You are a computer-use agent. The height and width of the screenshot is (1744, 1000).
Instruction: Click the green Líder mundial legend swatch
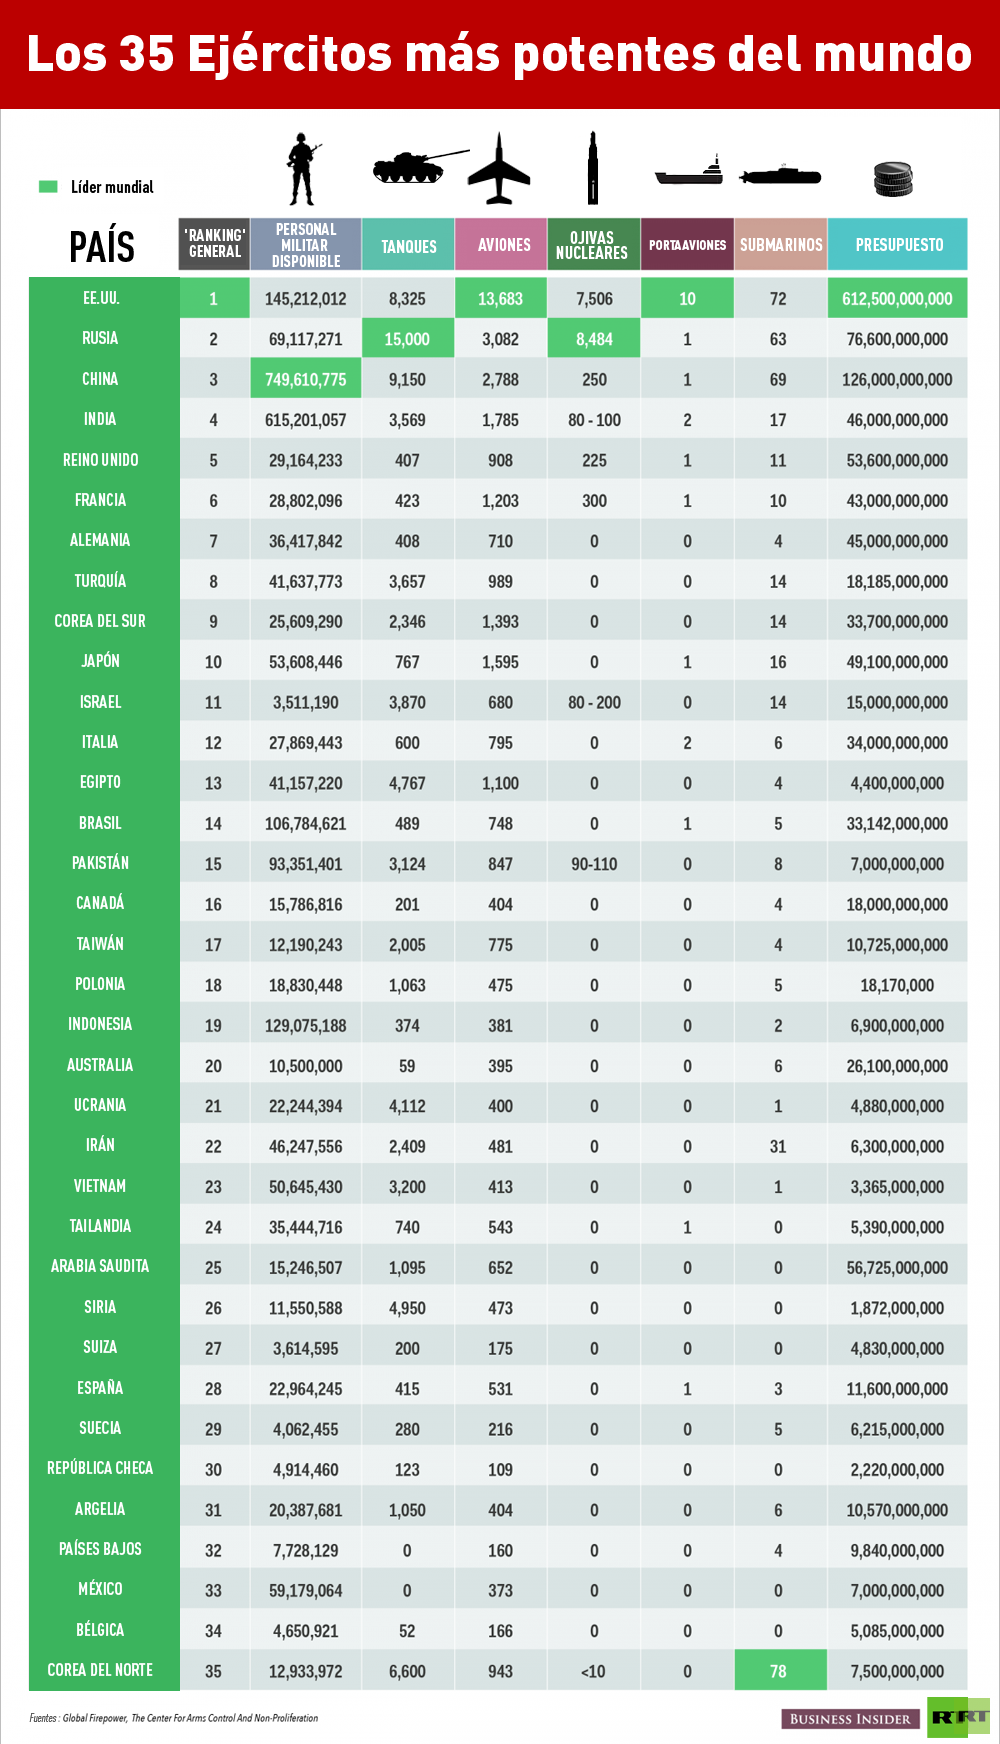tap(48, 187)
